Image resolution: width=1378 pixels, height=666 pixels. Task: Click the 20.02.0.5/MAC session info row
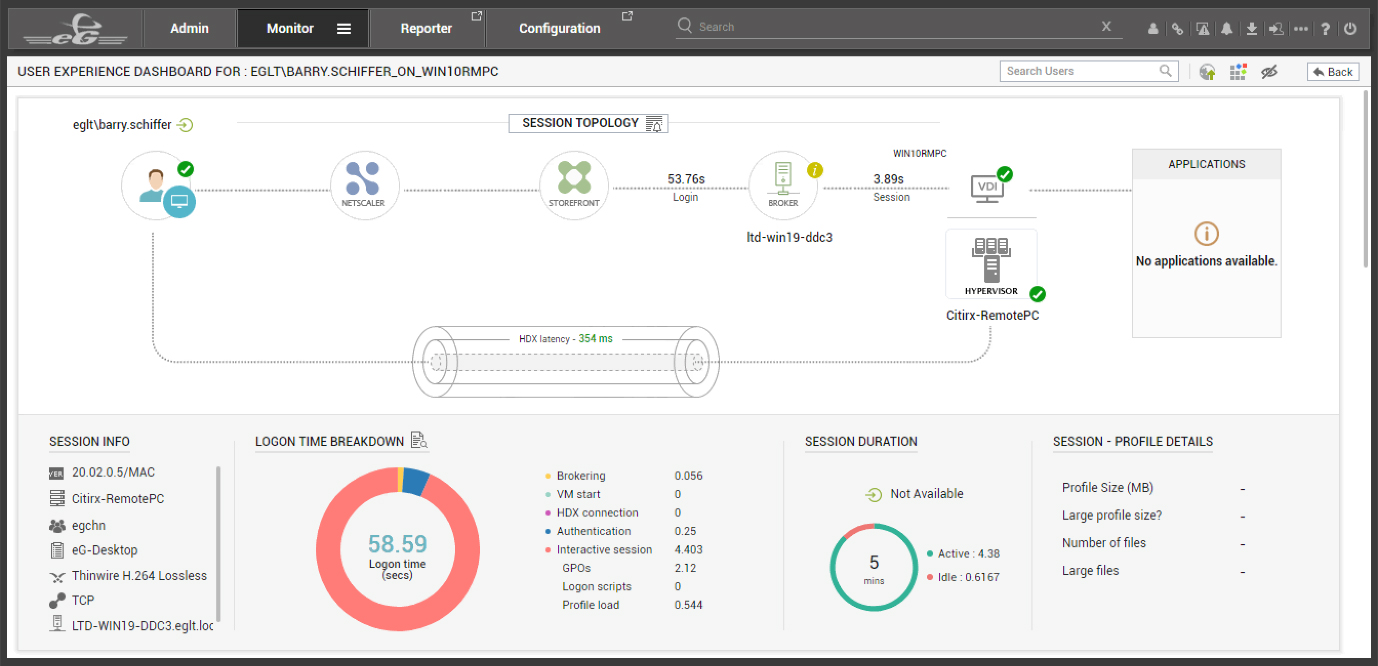pyautogui.click(x=102, y=472)
